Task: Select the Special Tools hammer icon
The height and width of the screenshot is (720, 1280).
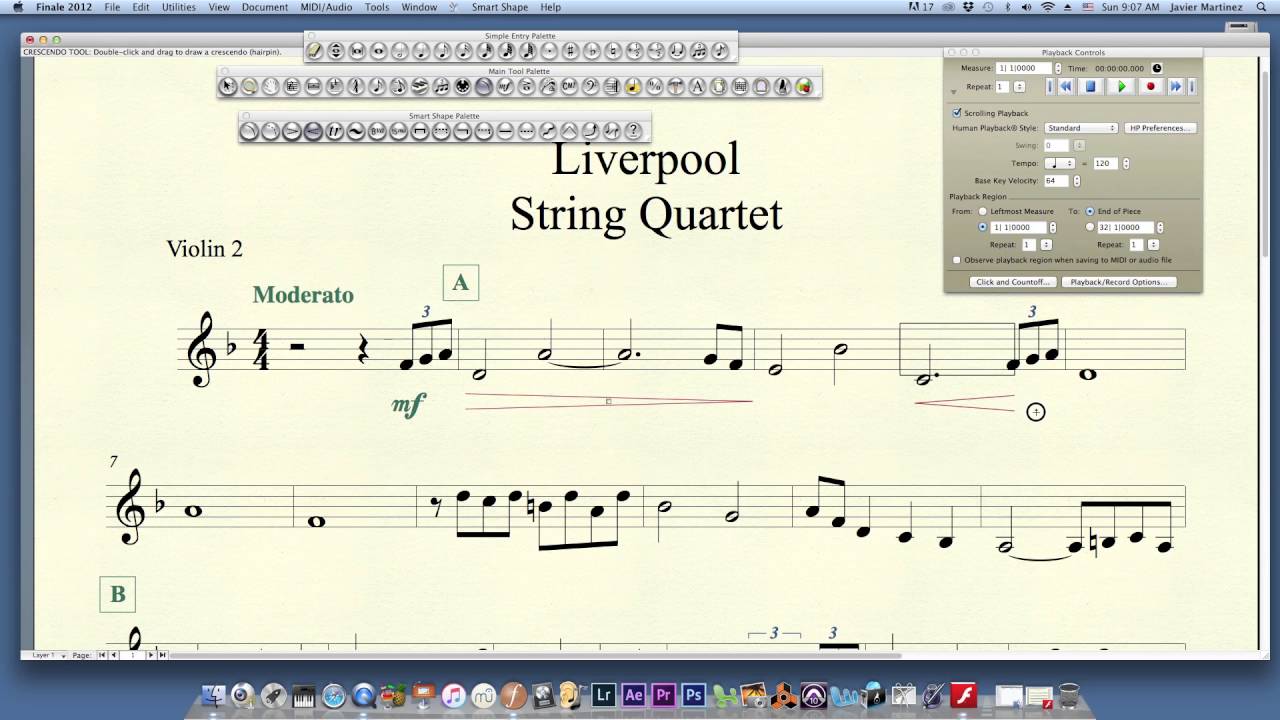Action: (675, 87)
